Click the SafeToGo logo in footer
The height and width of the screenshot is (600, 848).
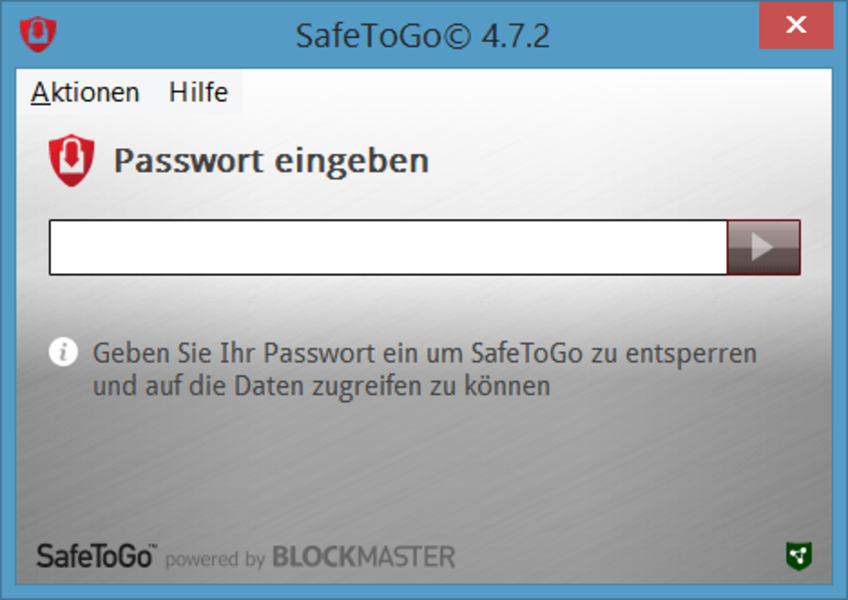(96, 556)
